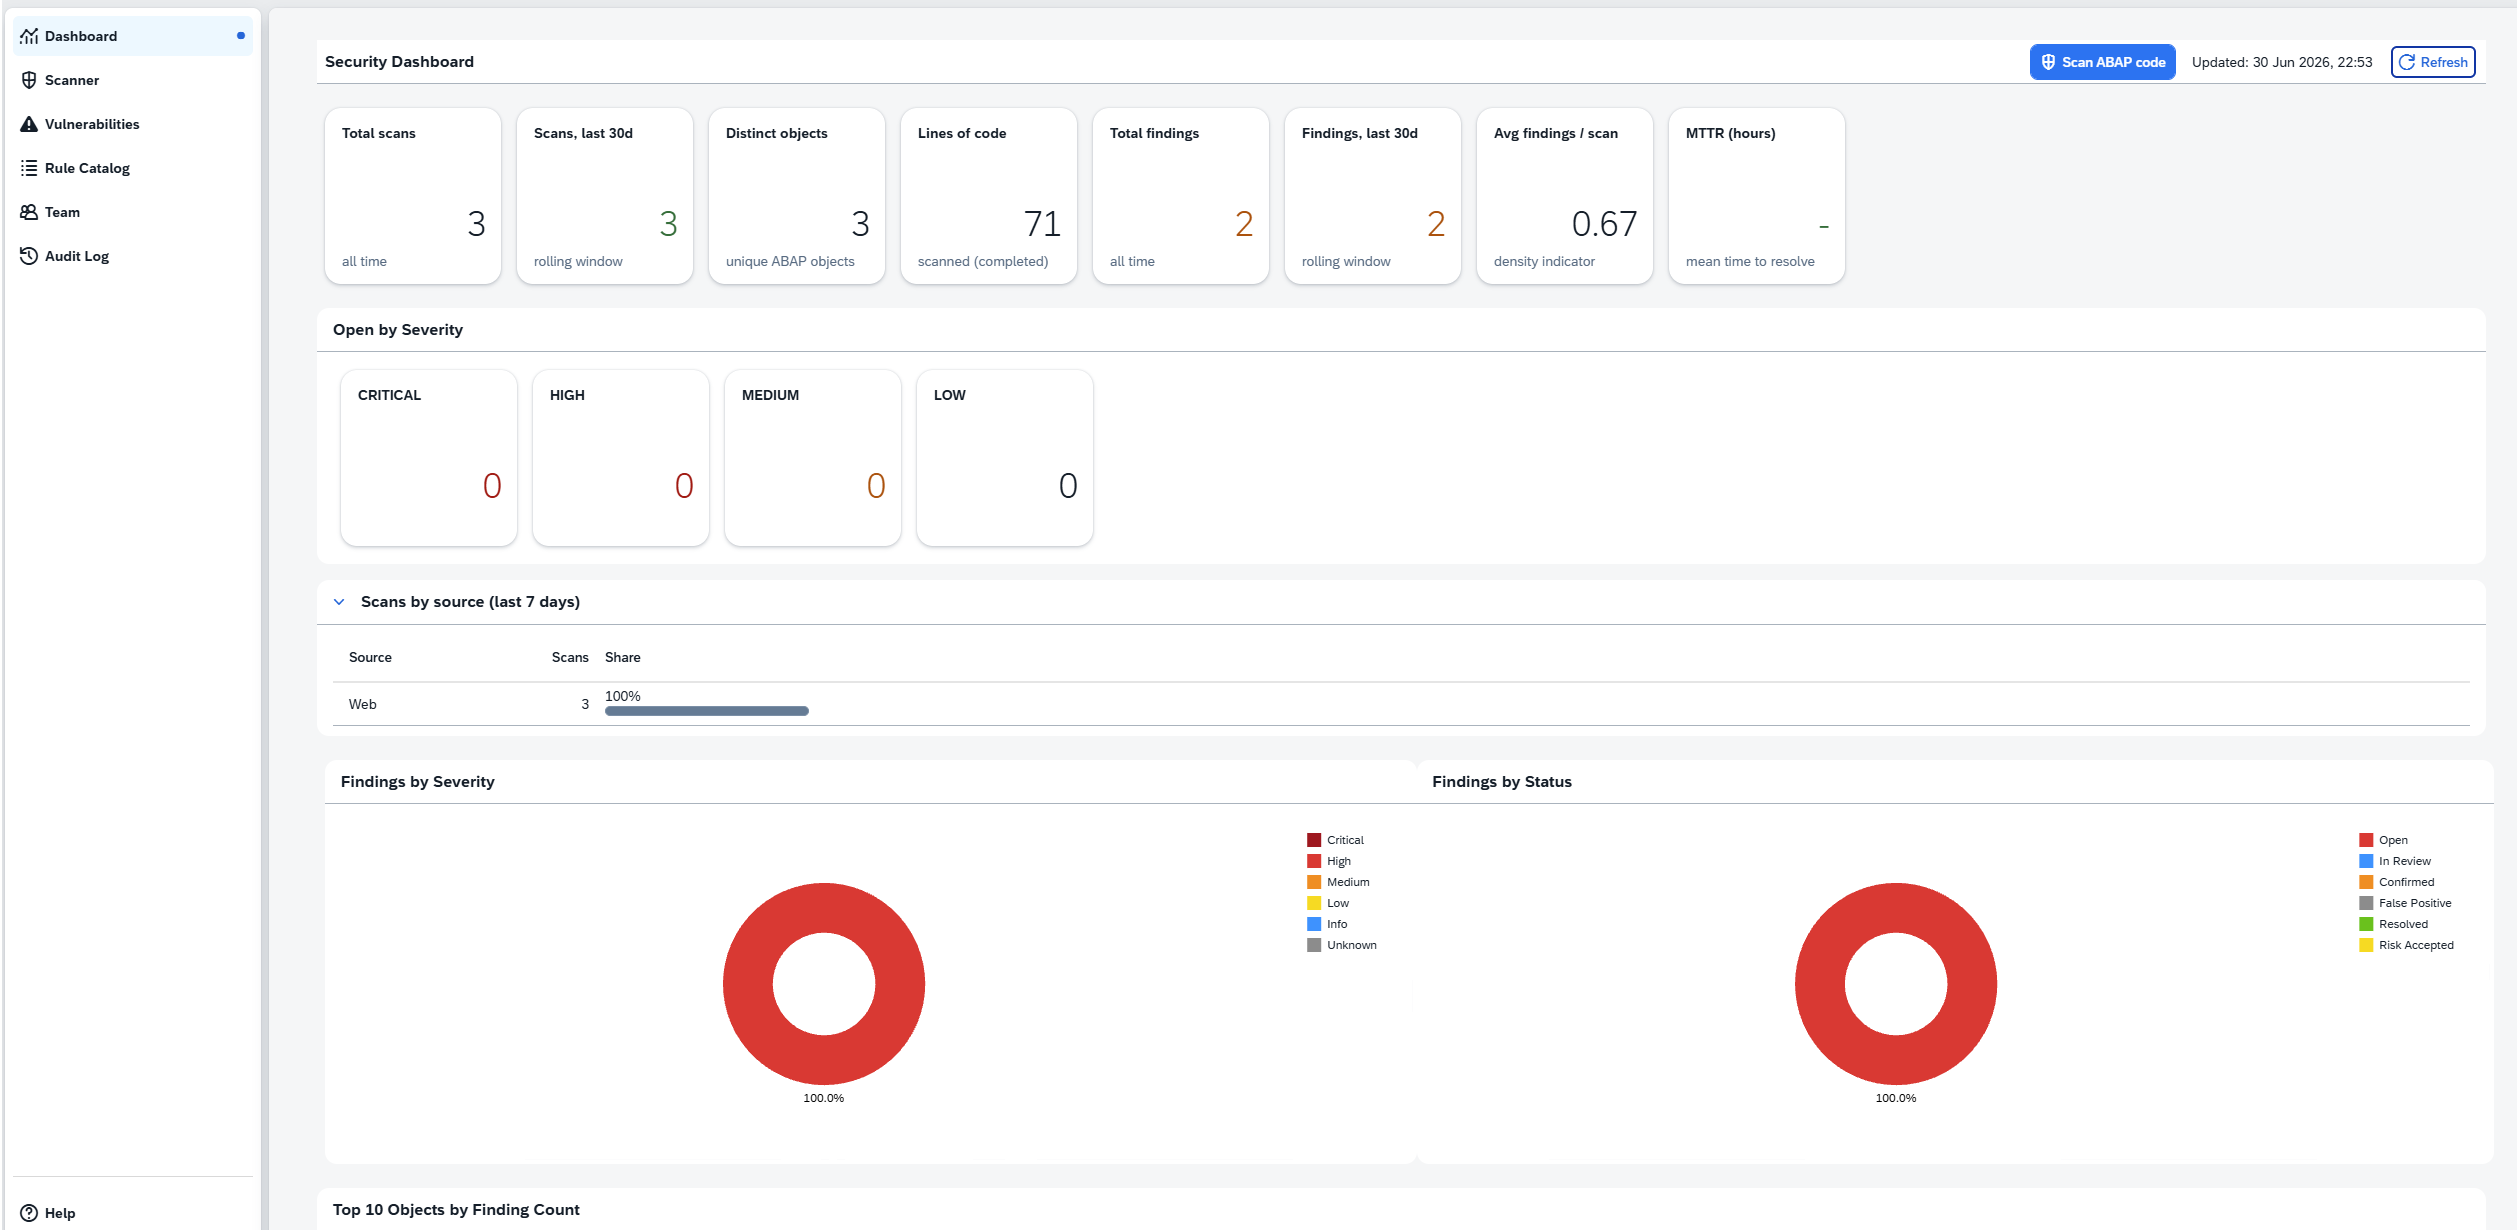Click the Scans by source panel title
The width and height of the screenshot is (2519, 1232).
click(470, 602)
